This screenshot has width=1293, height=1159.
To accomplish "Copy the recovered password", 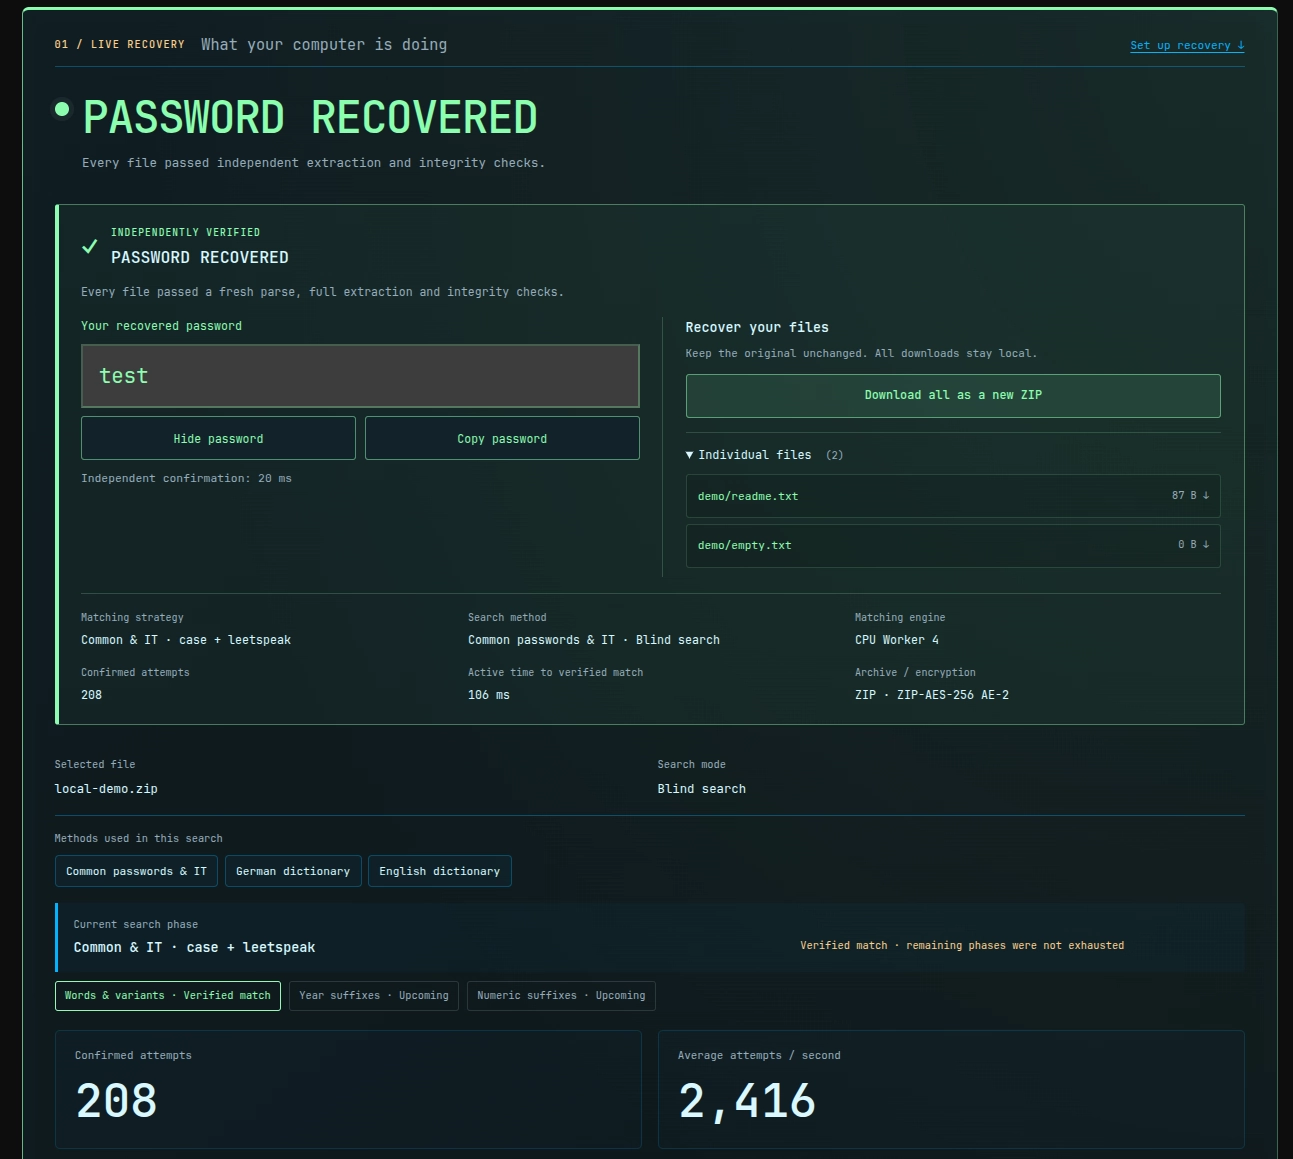I will tap(502, 438).
